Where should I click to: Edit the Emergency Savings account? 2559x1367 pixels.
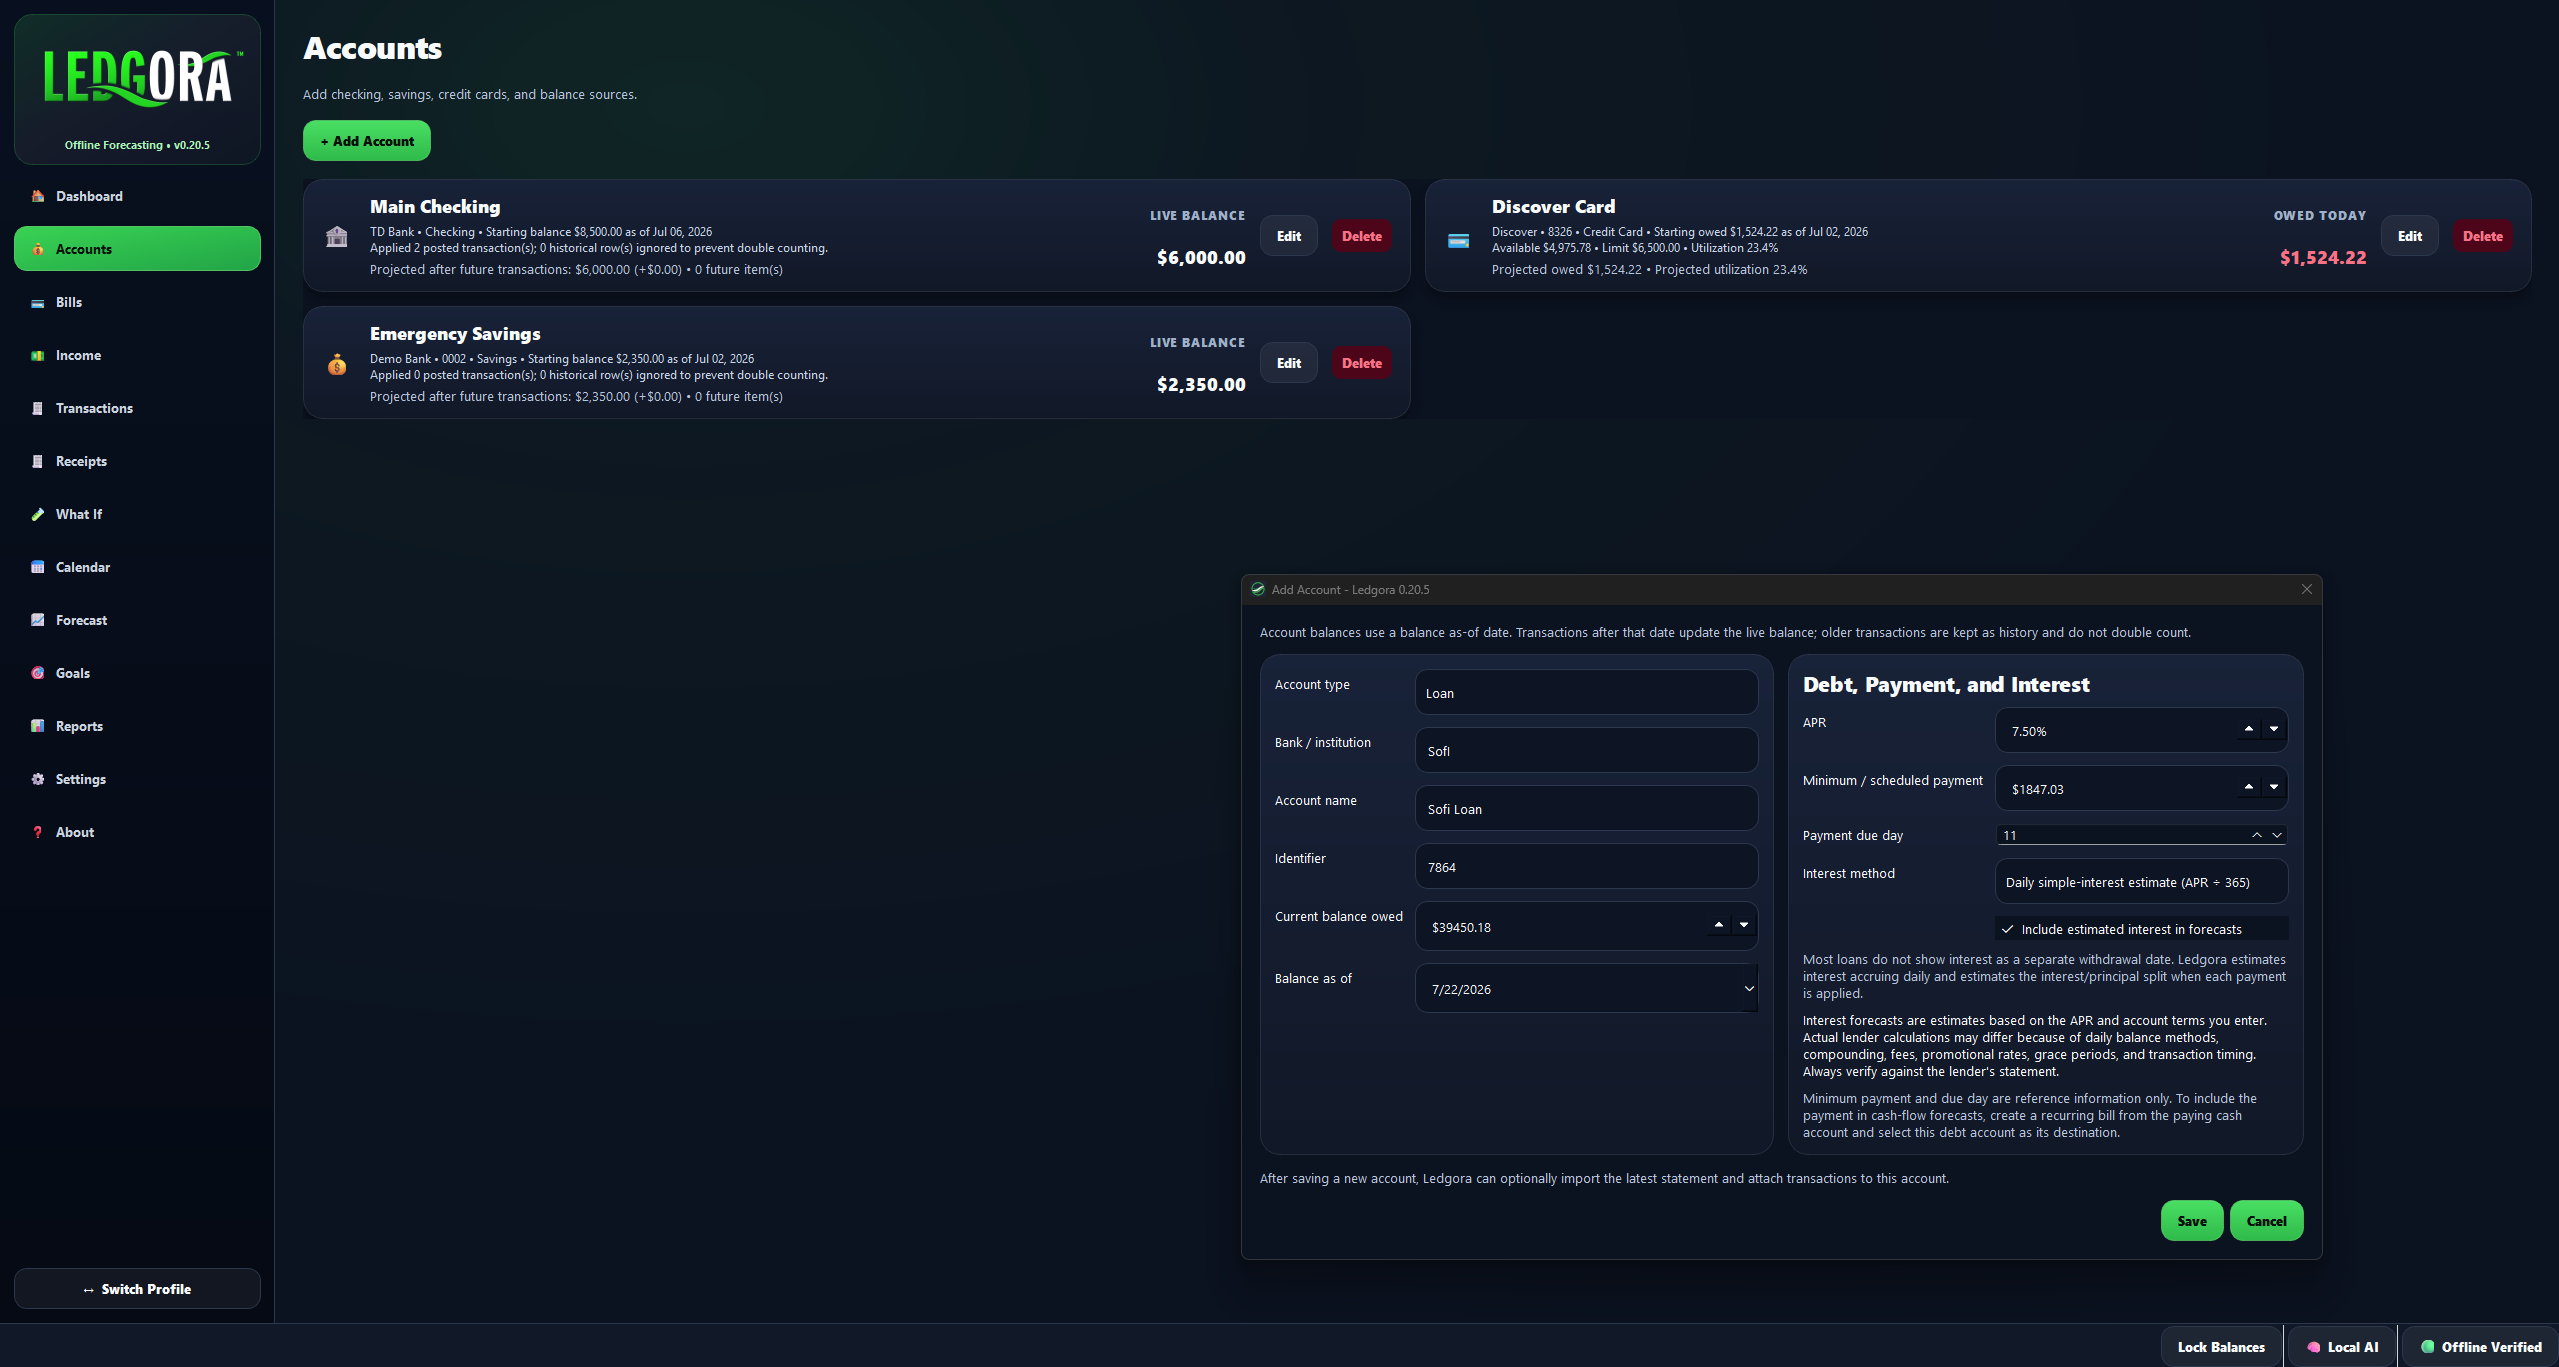(1289, 363)
